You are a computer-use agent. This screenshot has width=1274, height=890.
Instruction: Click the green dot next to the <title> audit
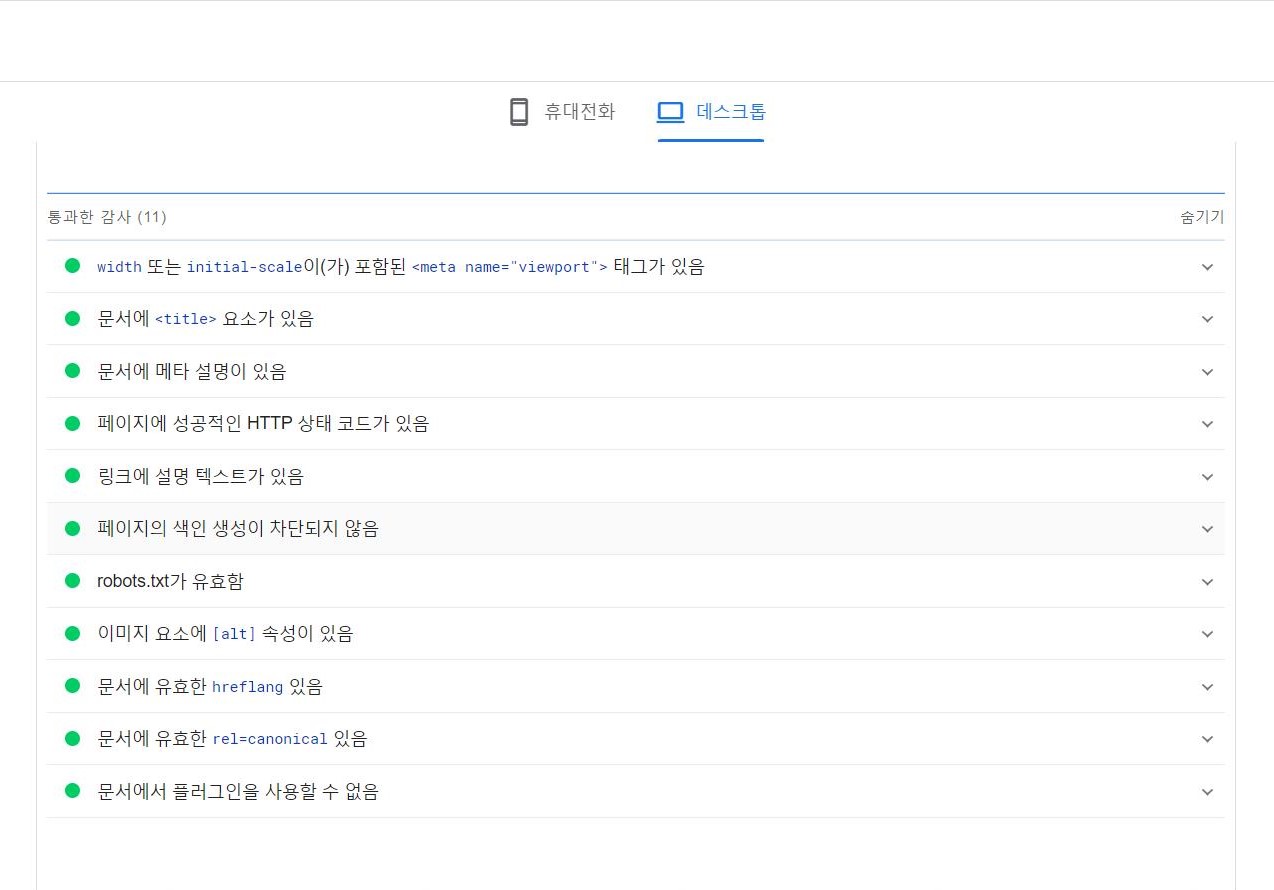(x=72, y=318)
